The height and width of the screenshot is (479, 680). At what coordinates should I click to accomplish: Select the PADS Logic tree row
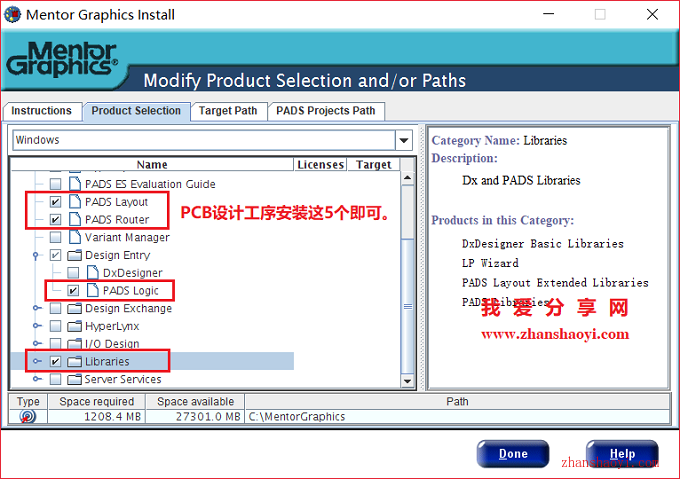[x=131, y=291]
